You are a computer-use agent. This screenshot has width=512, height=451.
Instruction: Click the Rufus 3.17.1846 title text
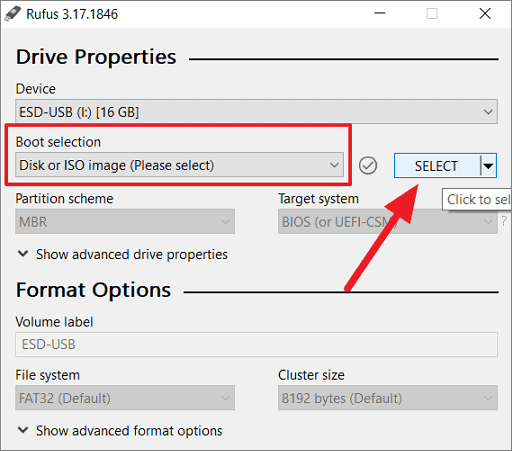click(x=72, y=14)
